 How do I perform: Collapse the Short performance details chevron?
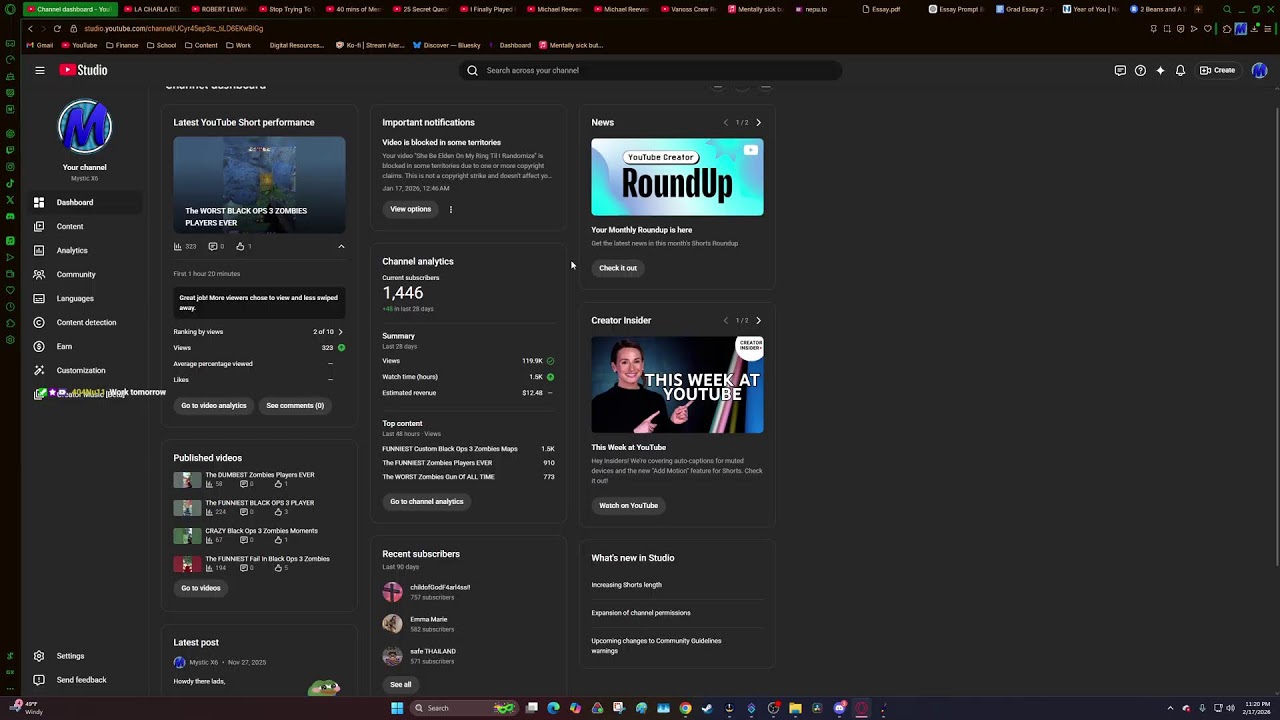pyautogui.click(x=341, y=246)
